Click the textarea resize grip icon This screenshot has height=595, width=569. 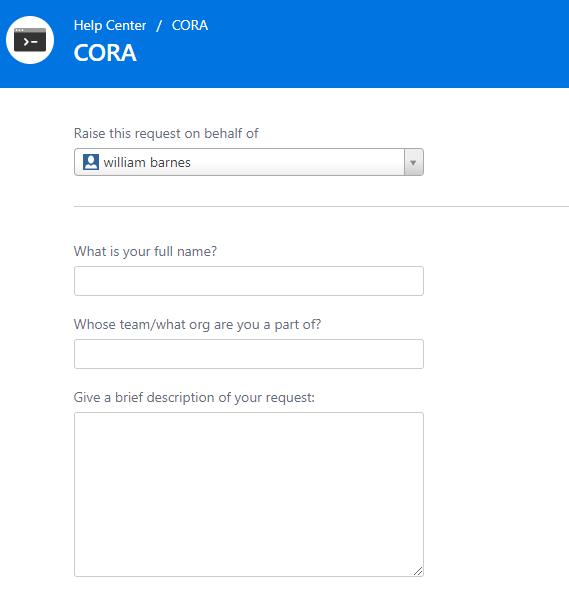(418, 571)
